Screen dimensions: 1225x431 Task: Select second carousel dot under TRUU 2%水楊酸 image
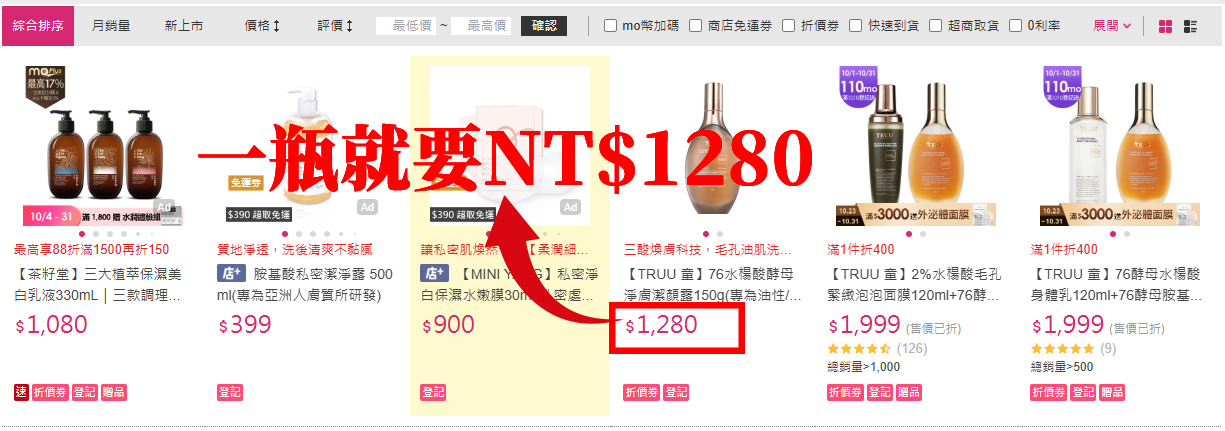click(x=922, y=234)
